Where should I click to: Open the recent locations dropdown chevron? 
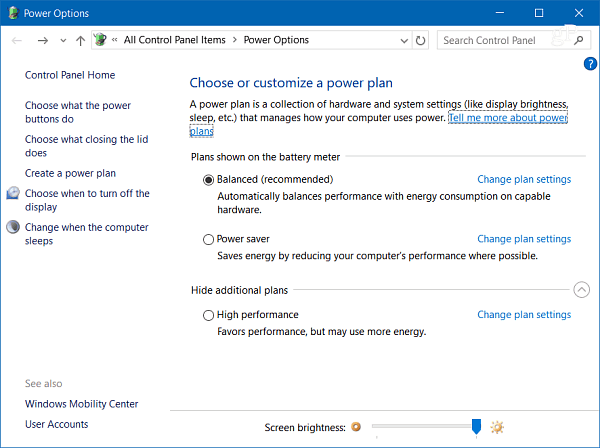coord(63,41)
